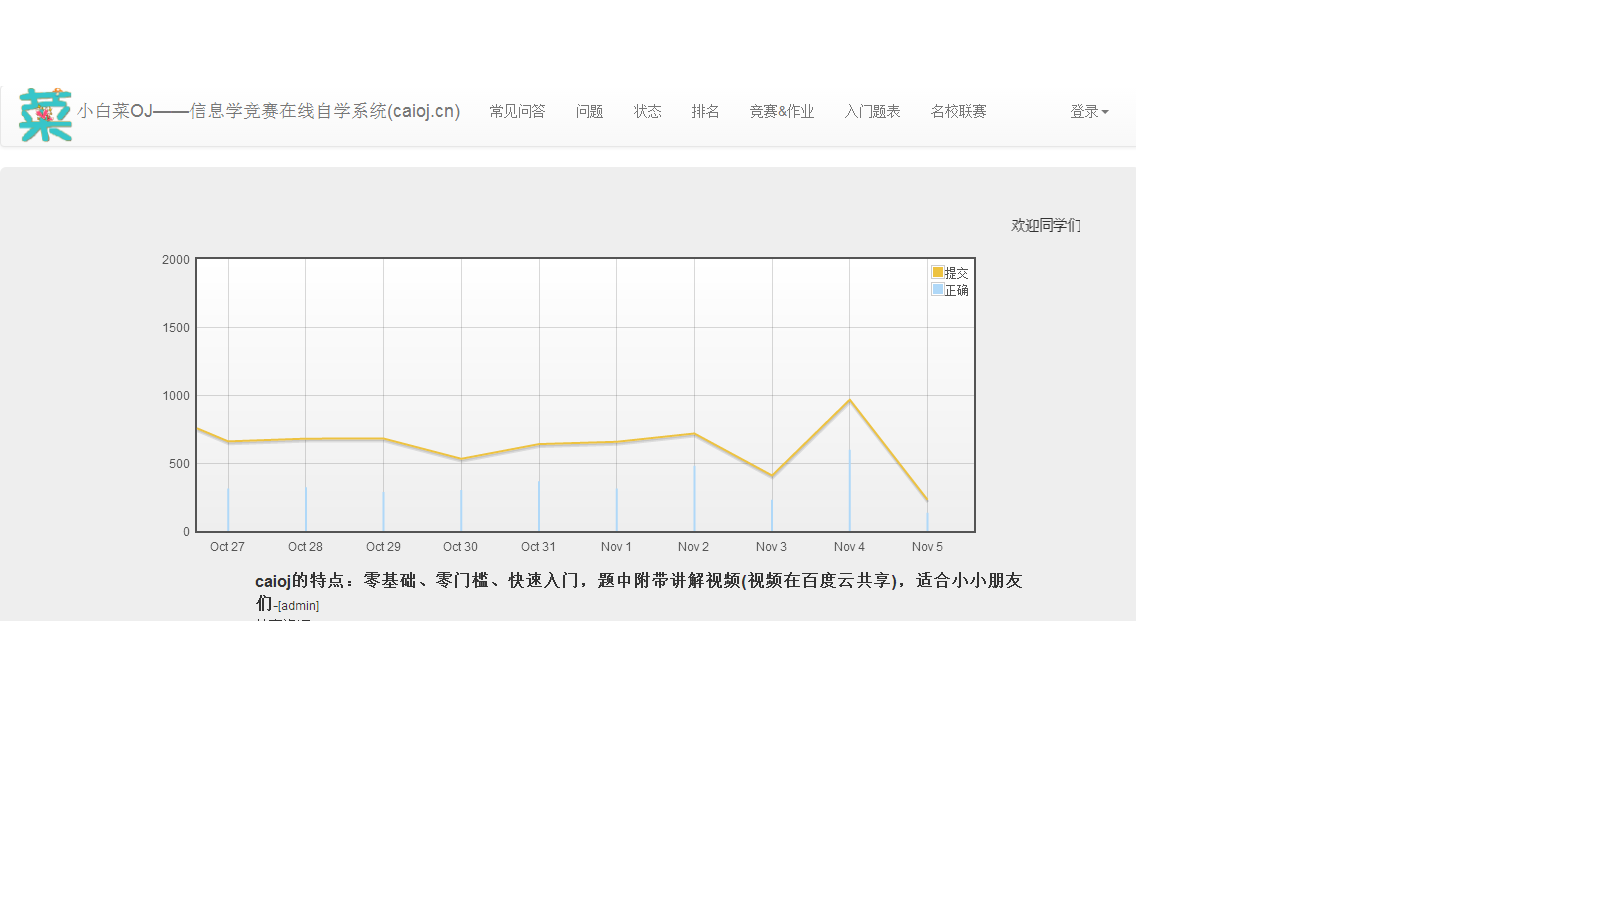Open the 入门题表 menu item
Viewport: 1600px width, 900px height.
pyautogui.click(x=872, y=111)
